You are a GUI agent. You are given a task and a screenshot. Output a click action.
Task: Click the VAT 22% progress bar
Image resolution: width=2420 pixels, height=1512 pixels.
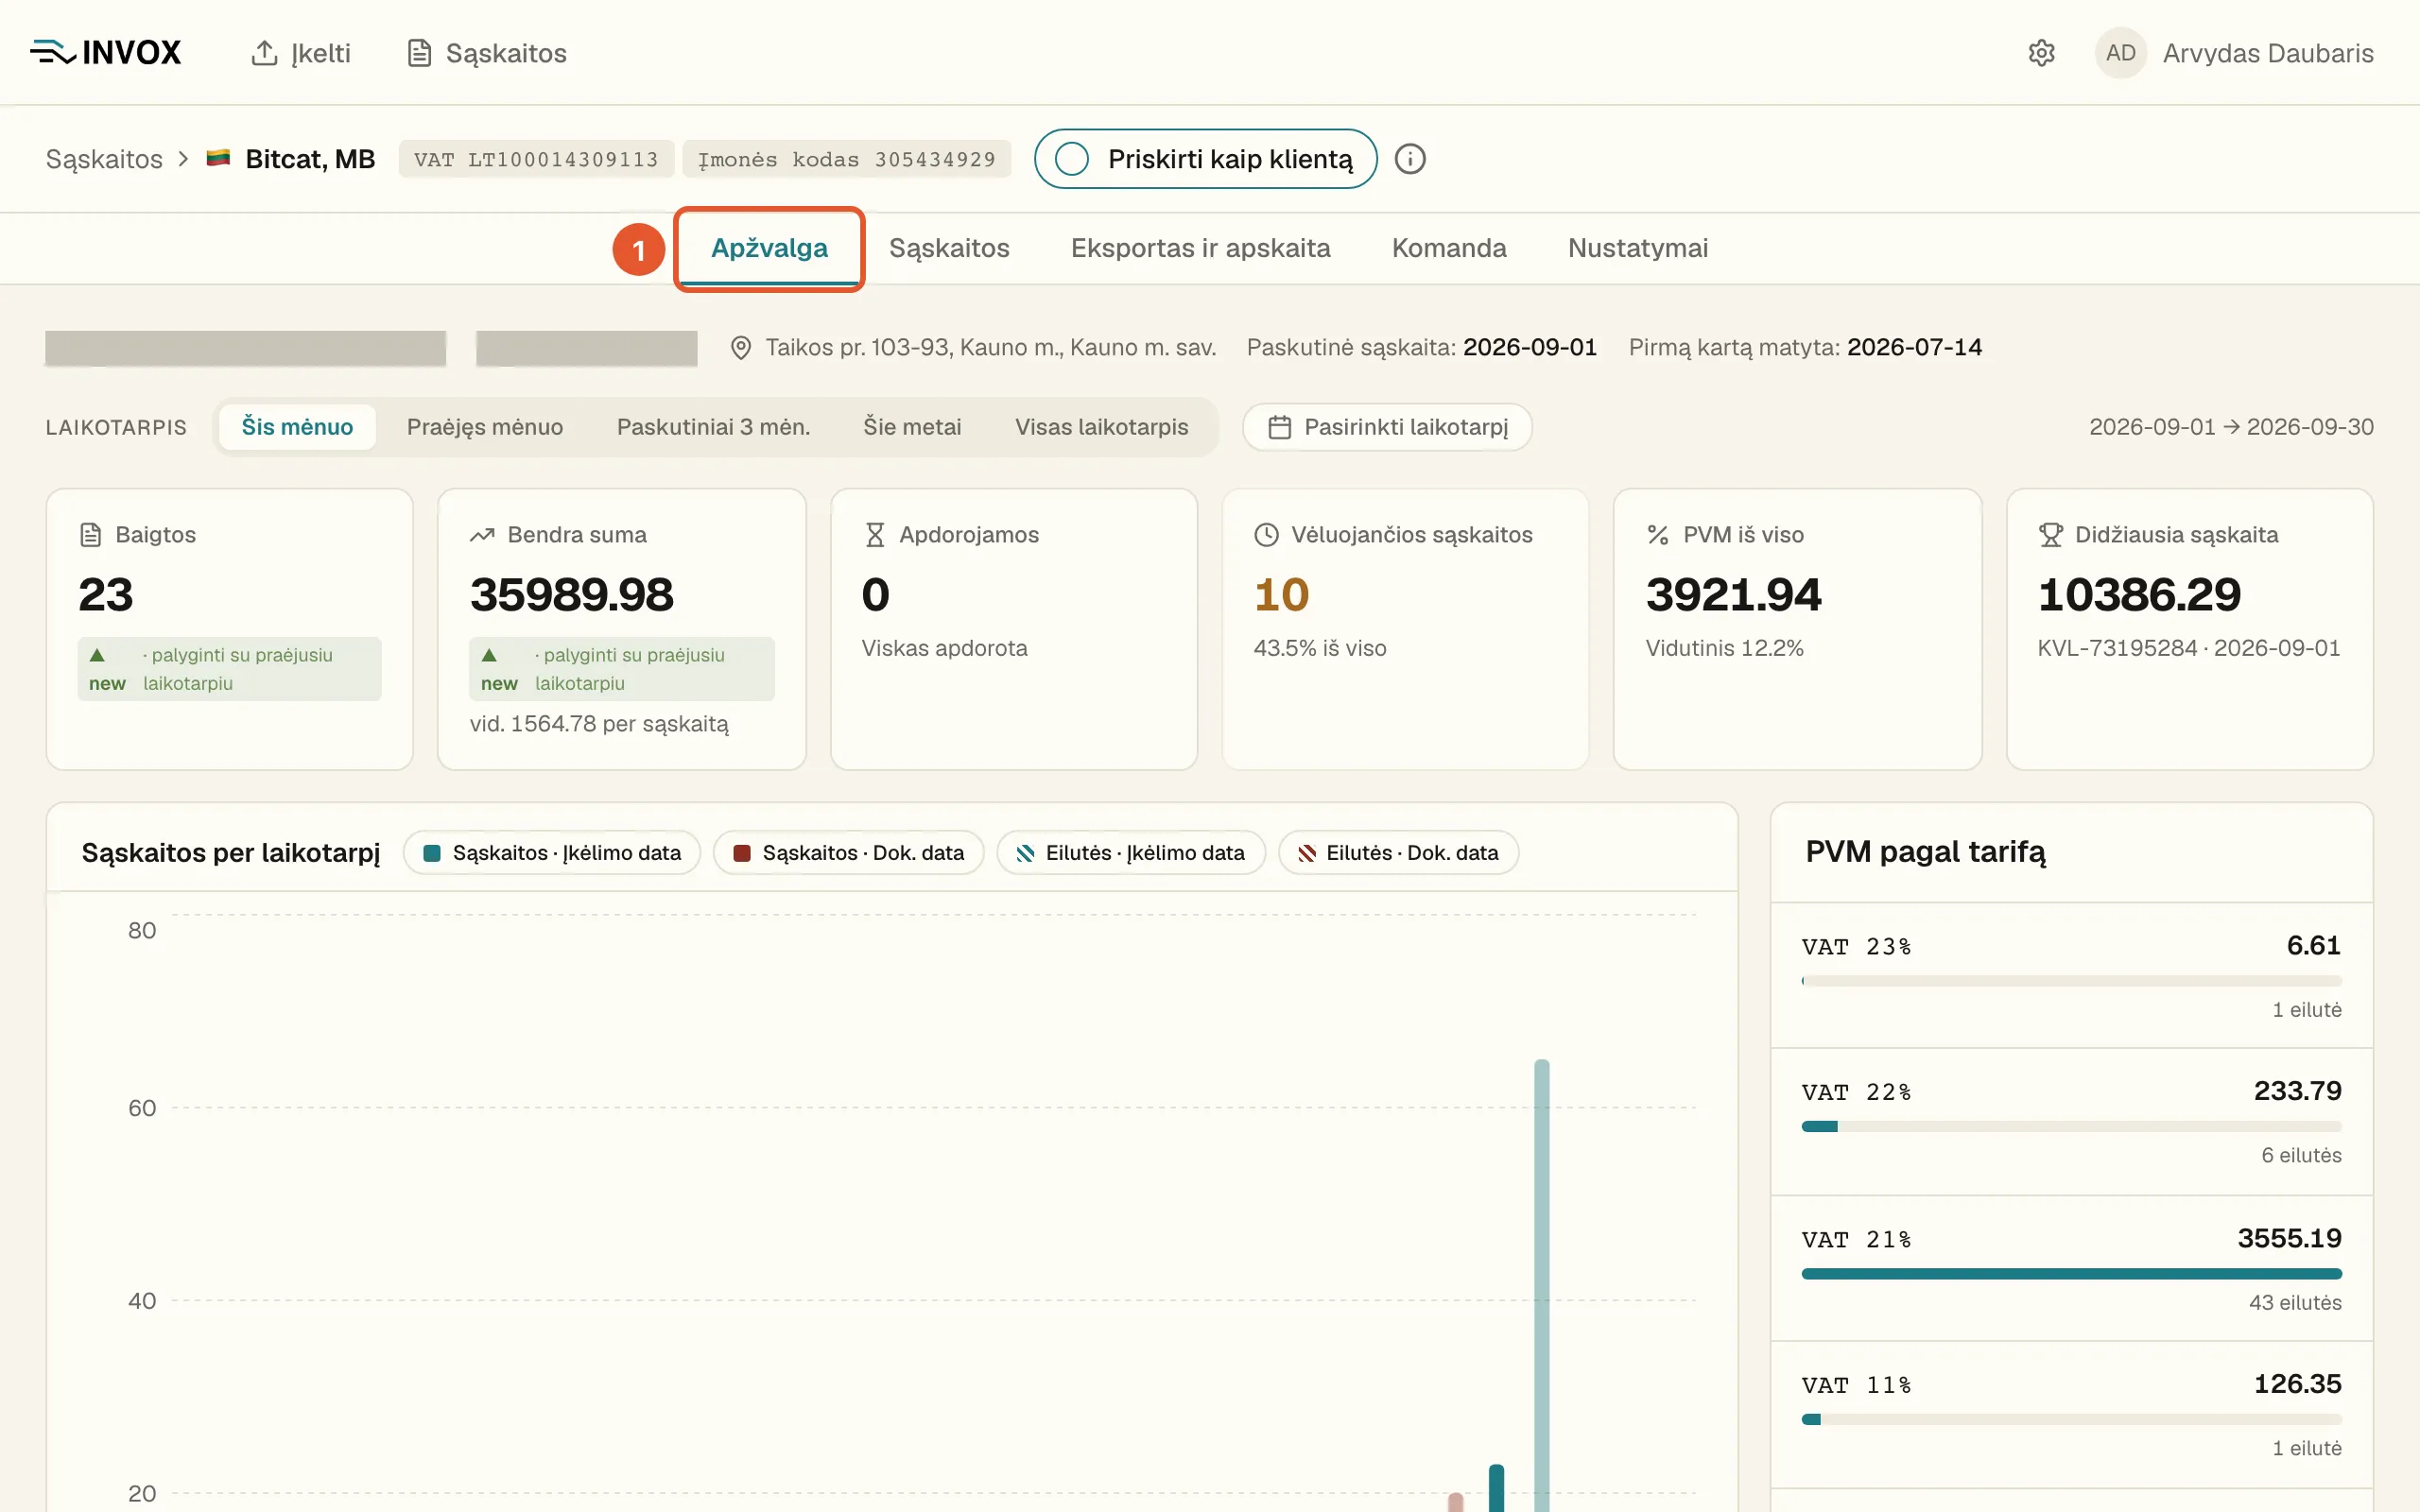click(2071, 1127)
